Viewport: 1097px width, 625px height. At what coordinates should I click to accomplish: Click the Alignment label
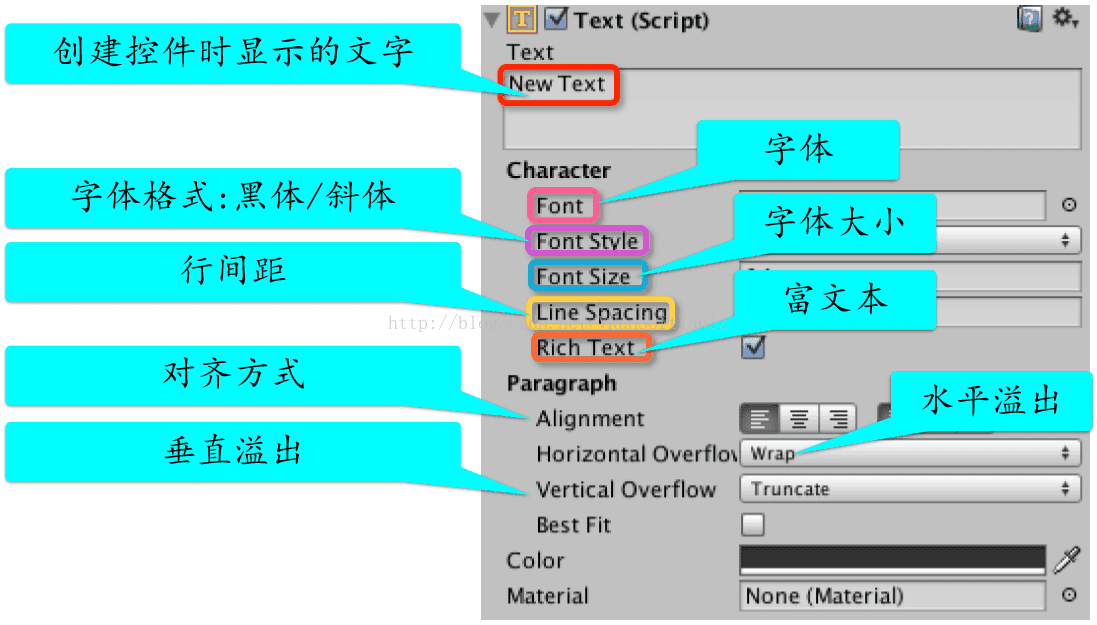tap(590, 419)
